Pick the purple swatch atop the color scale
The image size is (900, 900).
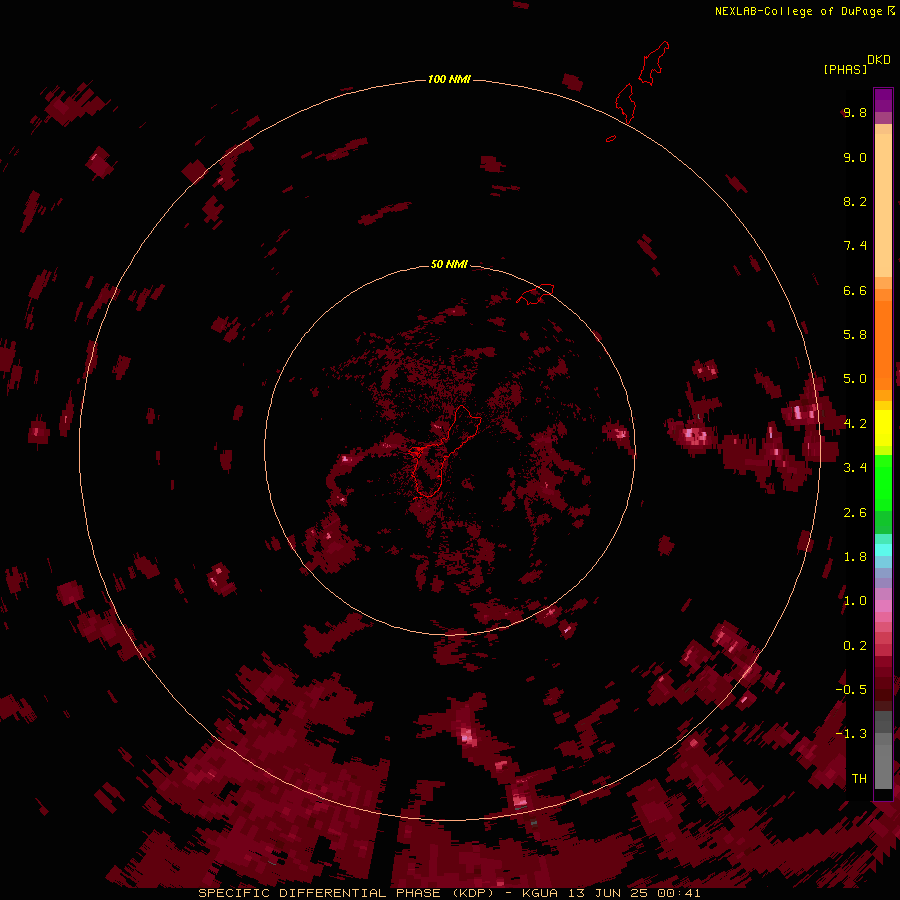coord(883,100)
